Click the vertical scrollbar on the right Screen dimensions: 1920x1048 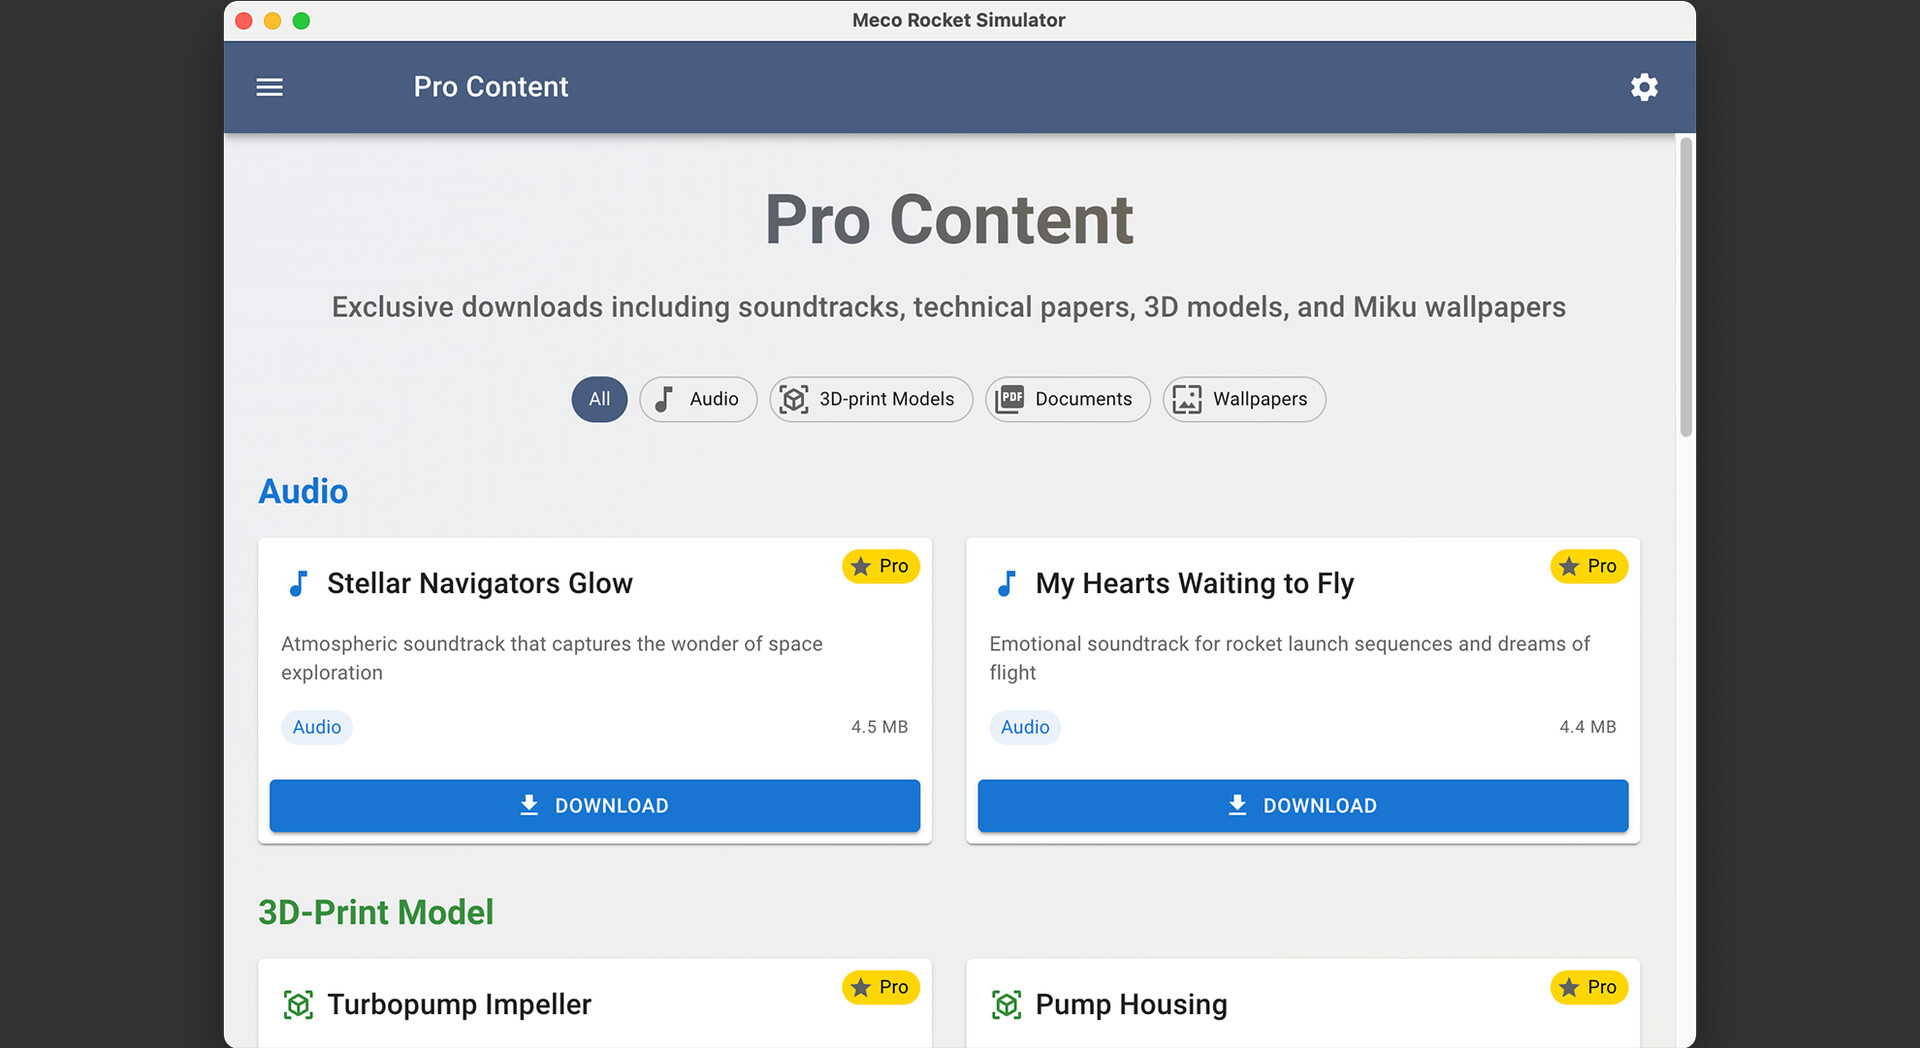(x=1686, y=288)
